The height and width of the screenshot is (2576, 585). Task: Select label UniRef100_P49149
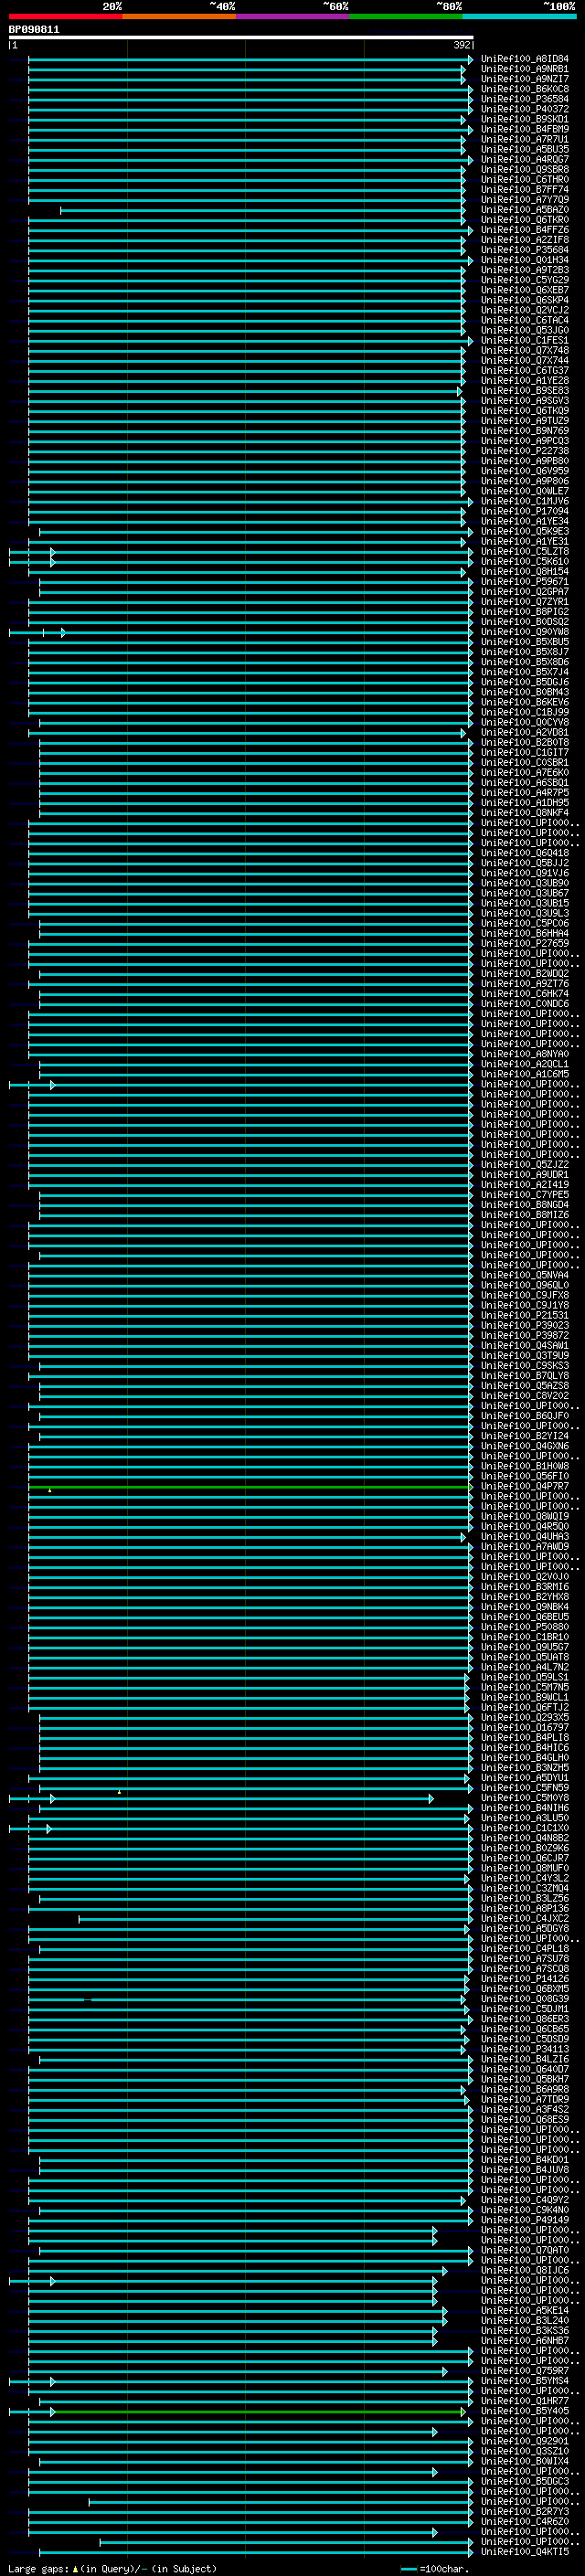[x=525, y=2220]
